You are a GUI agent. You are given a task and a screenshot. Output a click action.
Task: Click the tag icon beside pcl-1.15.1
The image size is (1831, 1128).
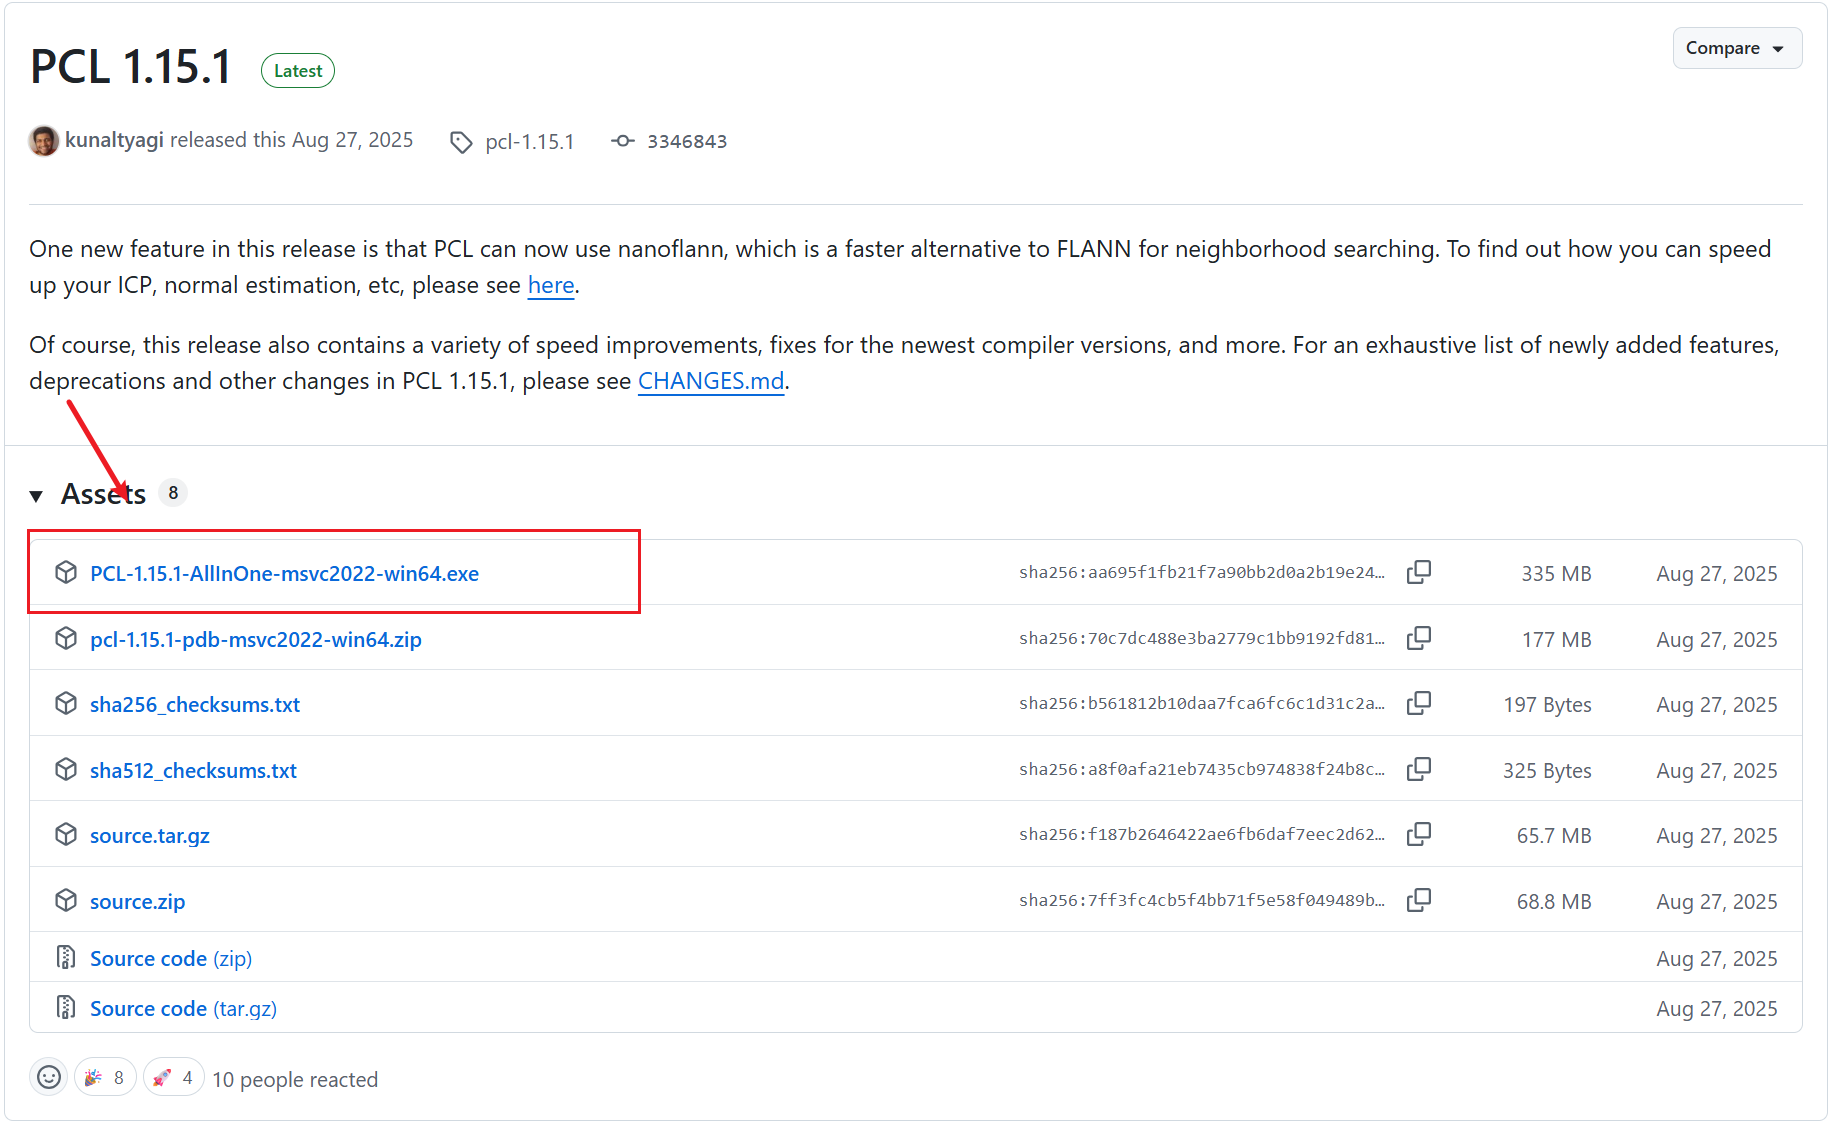(x=461, y=142)
